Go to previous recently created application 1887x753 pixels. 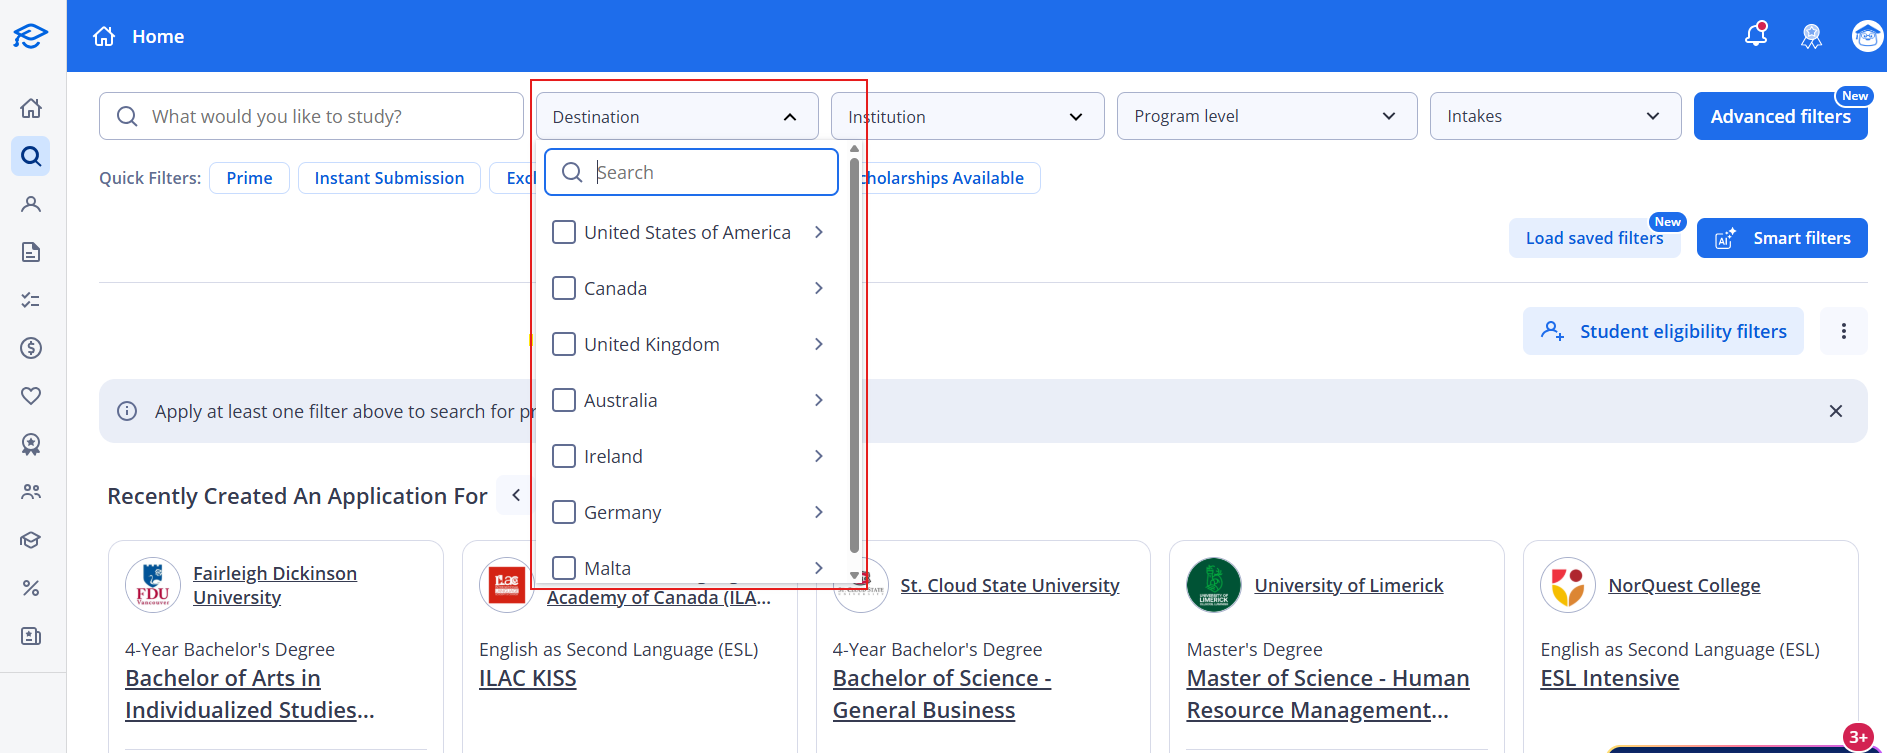516,495
